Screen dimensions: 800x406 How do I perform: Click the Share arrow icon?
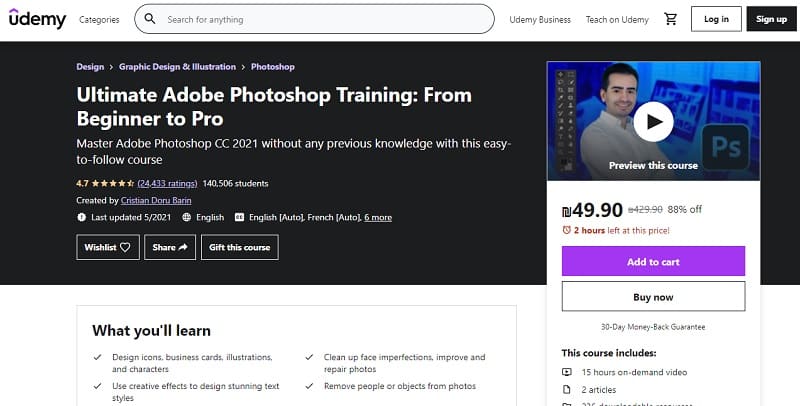[x=183, y=247]
